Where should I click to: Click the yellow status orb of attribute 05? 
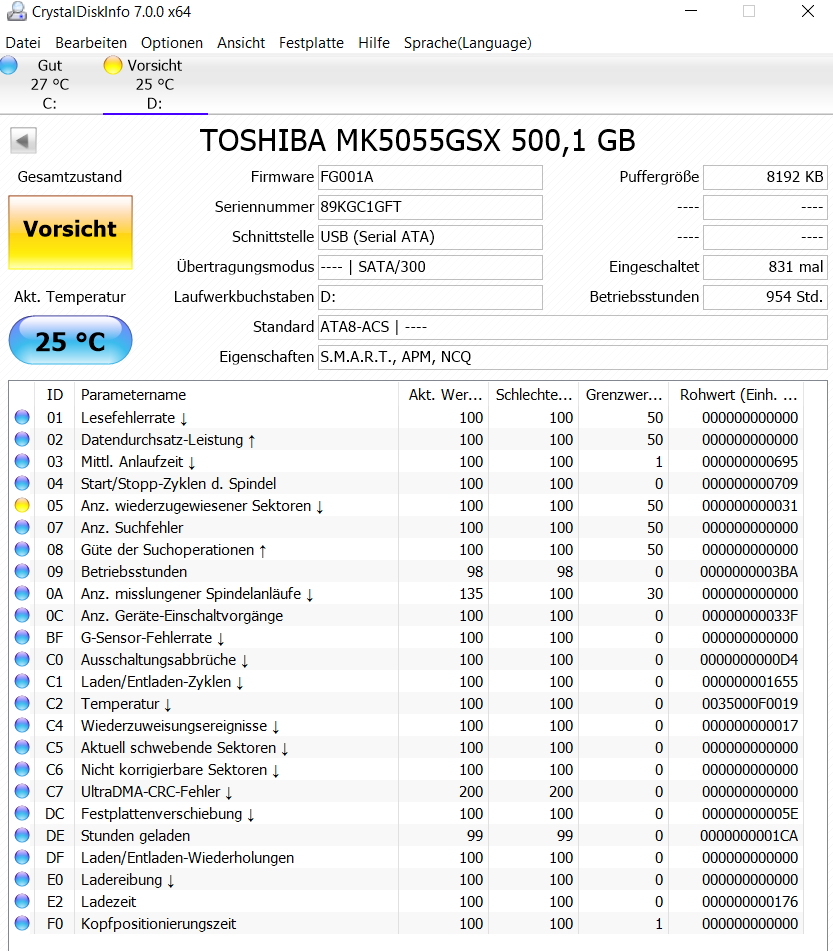(x=22, y=505)
